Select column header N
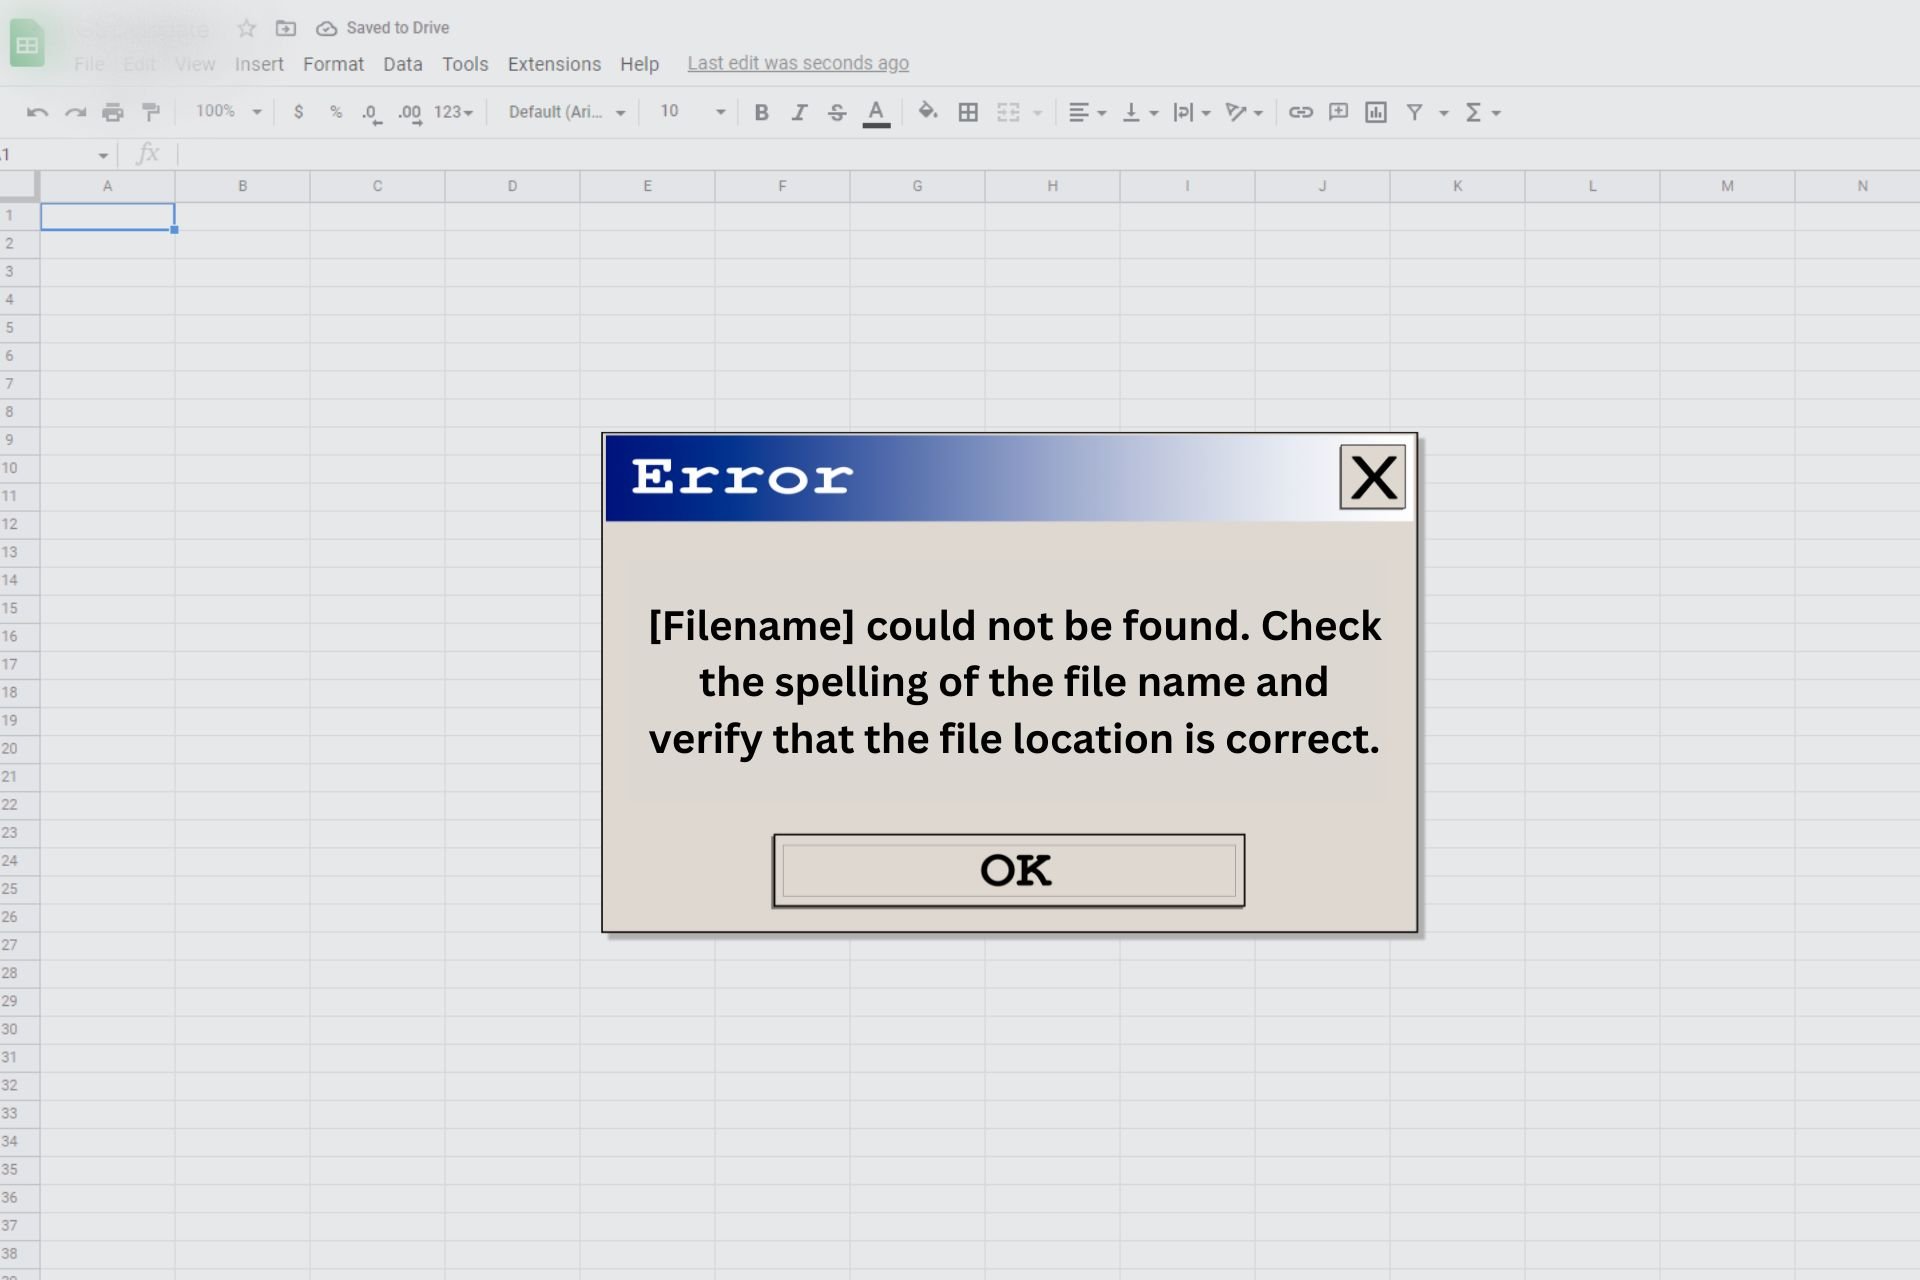This screenshot has height=1280, width=1920. [1860, 186]
